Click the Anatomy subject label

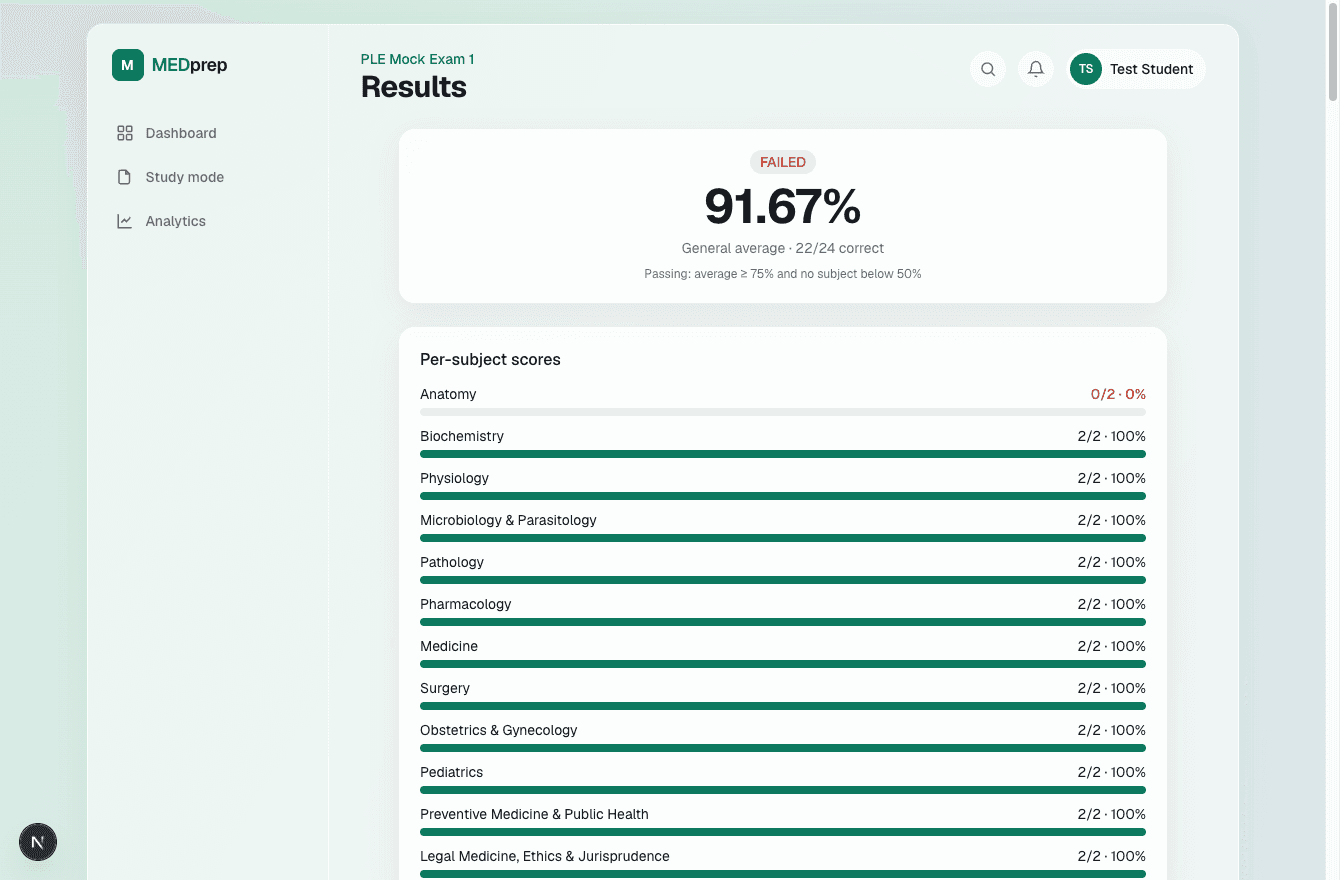click(x=448, y=394)
